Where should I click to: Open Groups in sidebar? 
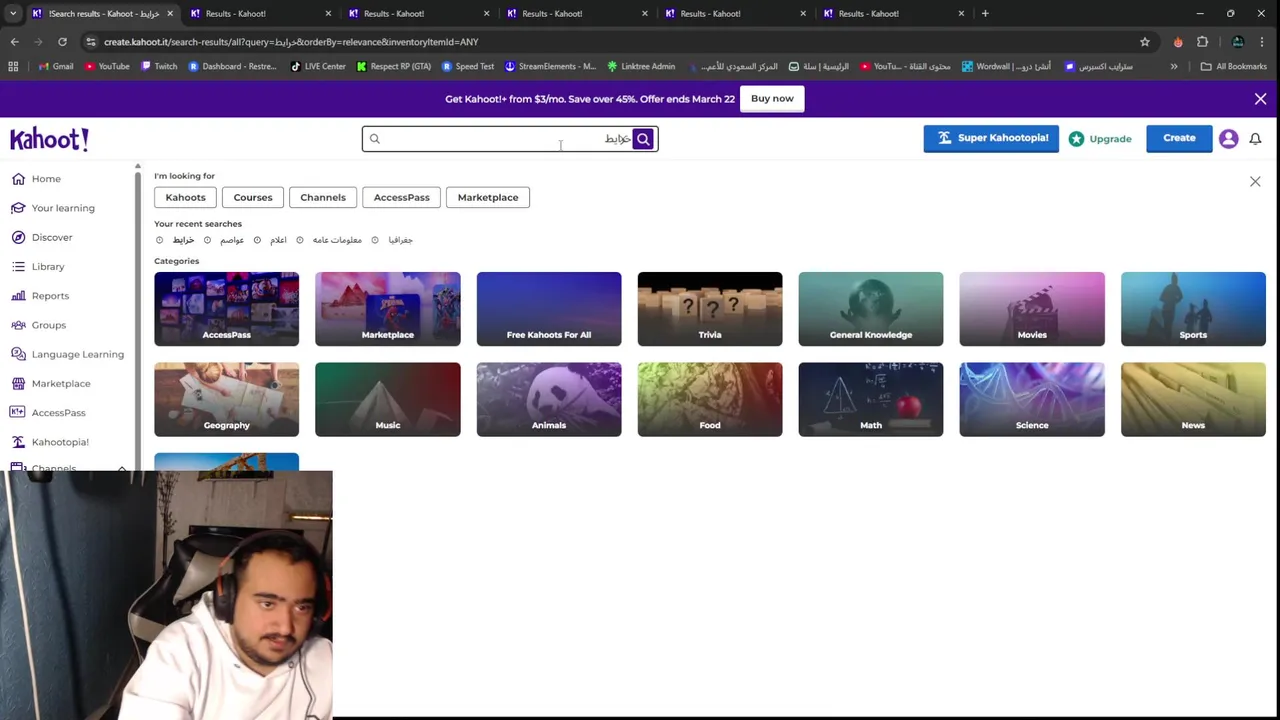pyautogui.click(x=39, y=325)
